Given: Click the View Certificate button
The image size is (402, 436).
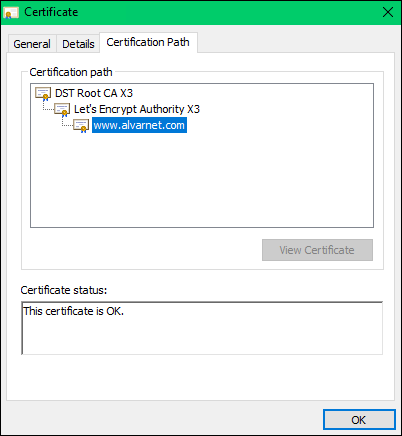Looking at the screenshot, I should click(317, 250).
